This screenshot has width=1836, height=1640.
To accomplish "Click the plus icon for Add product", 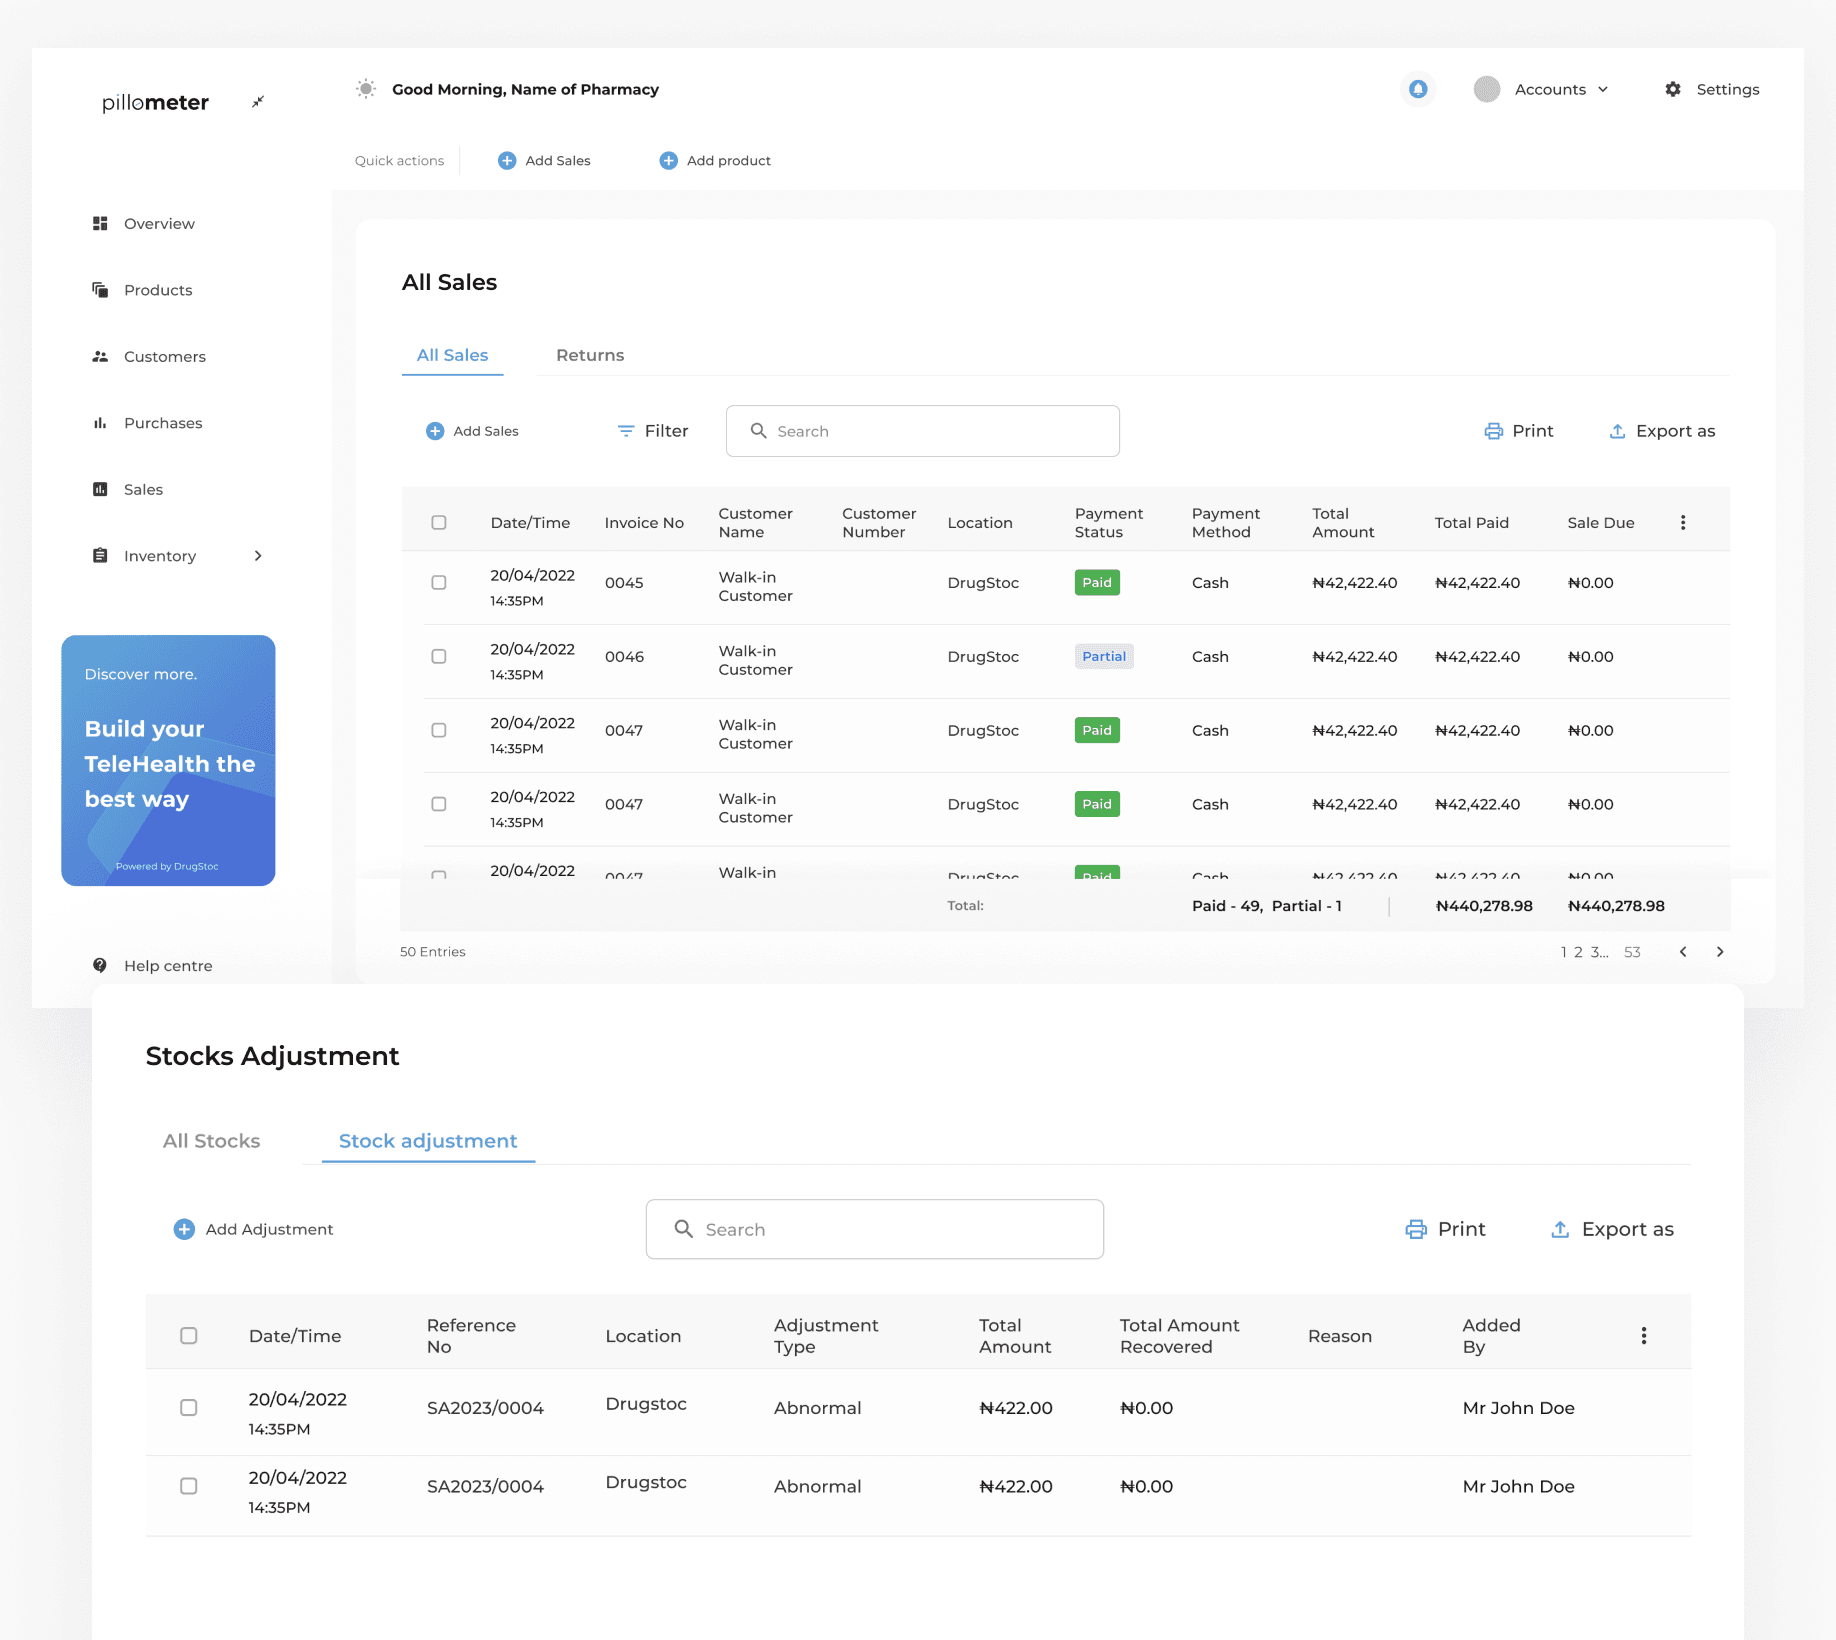I will click(668, 160).
